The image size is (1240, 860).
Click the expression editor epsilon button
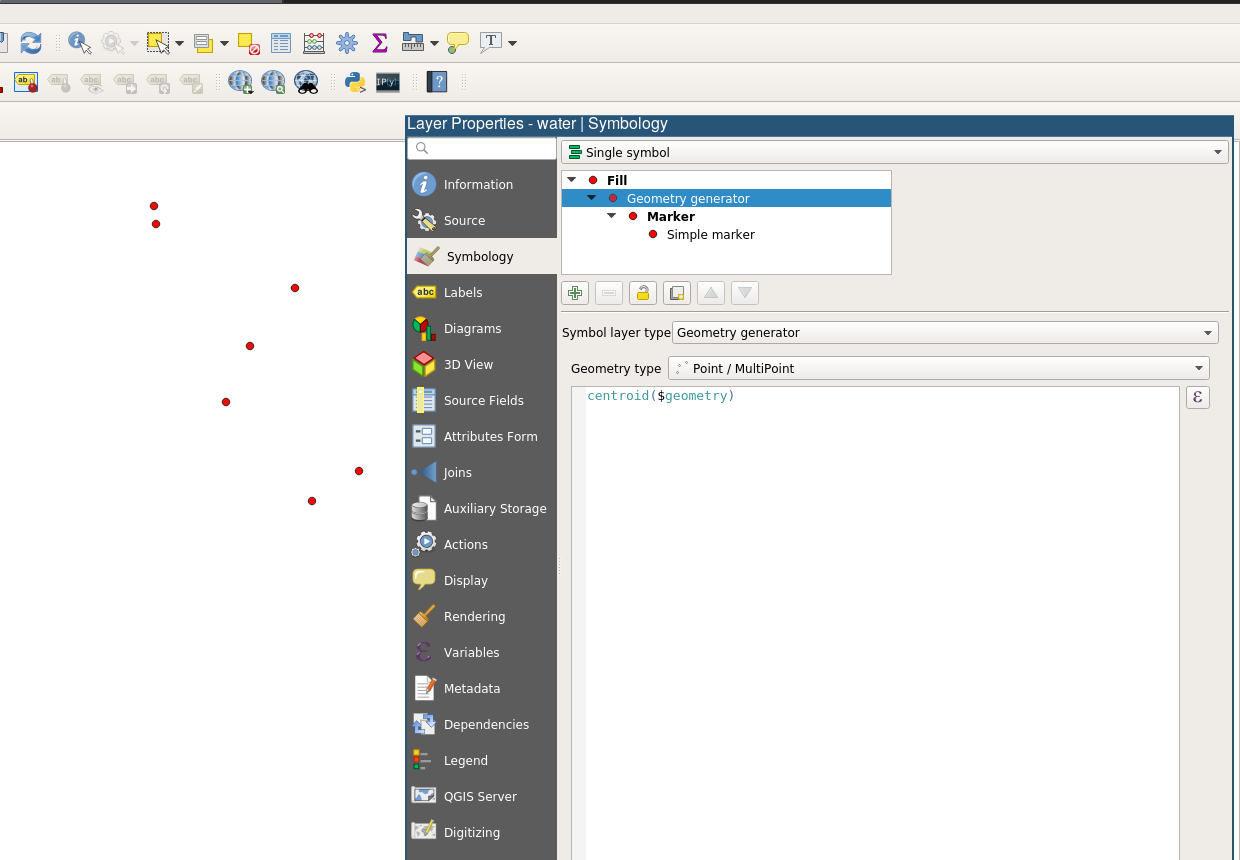point(1197,398)
